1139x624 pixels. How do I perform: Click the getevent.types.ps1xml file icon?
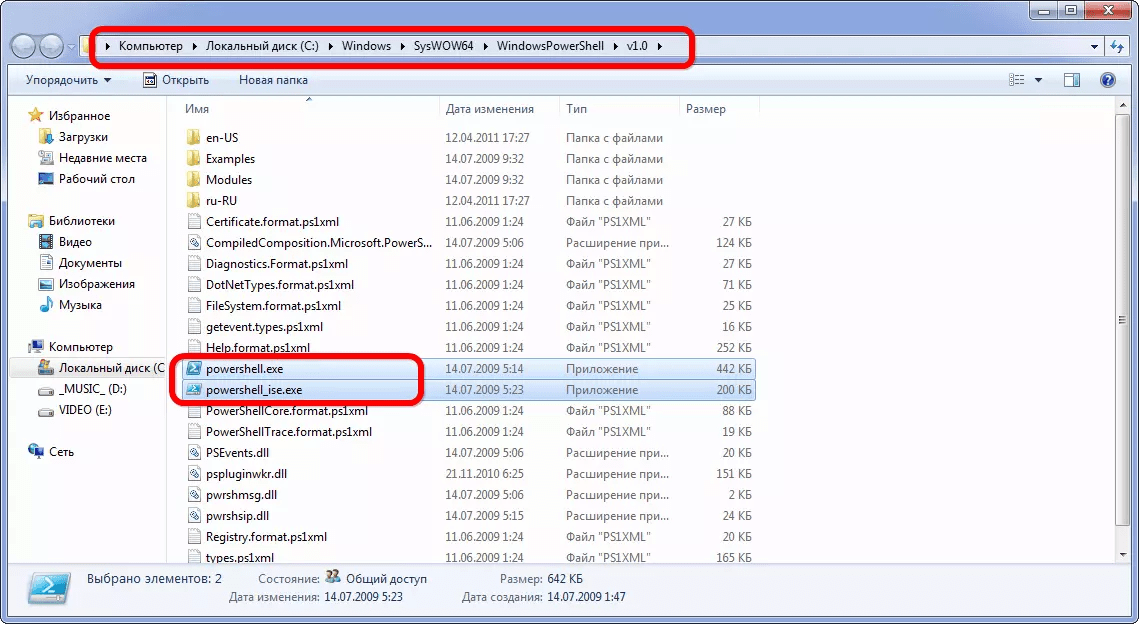tap(193, 327)
